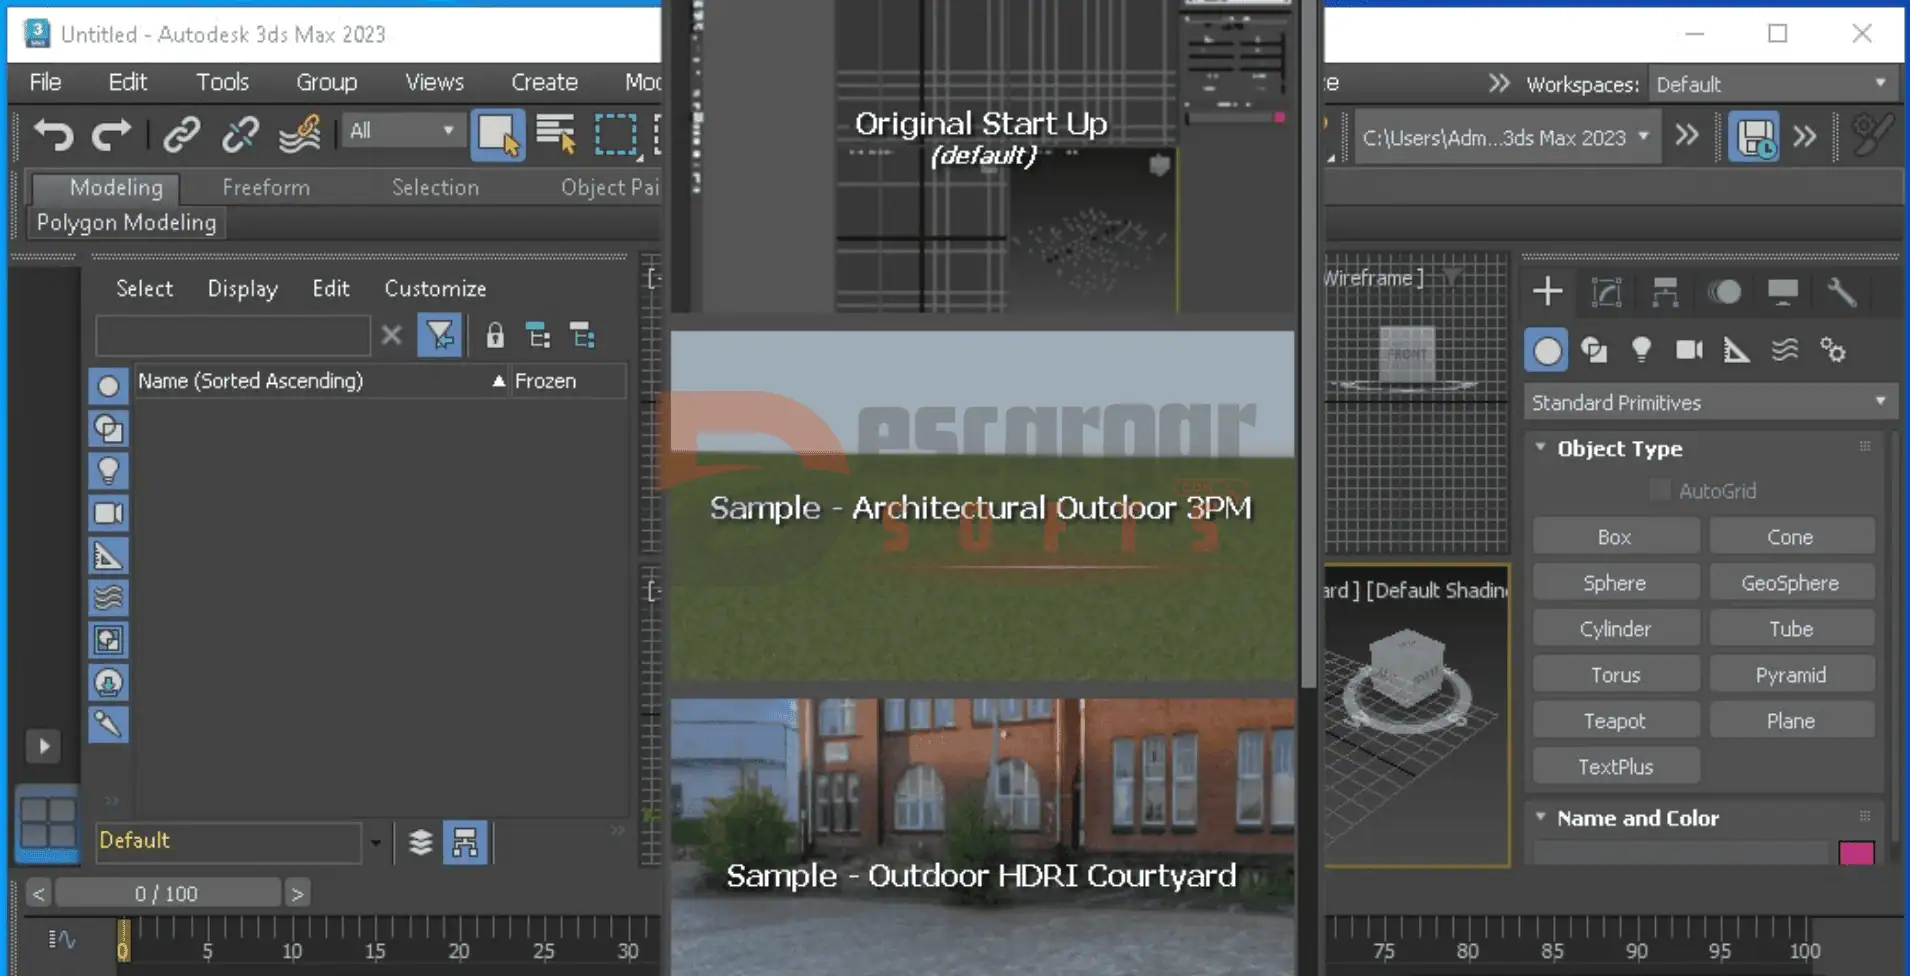
Task: Collapse the Object Type rollout
Action: click(x=1541, y=448)
